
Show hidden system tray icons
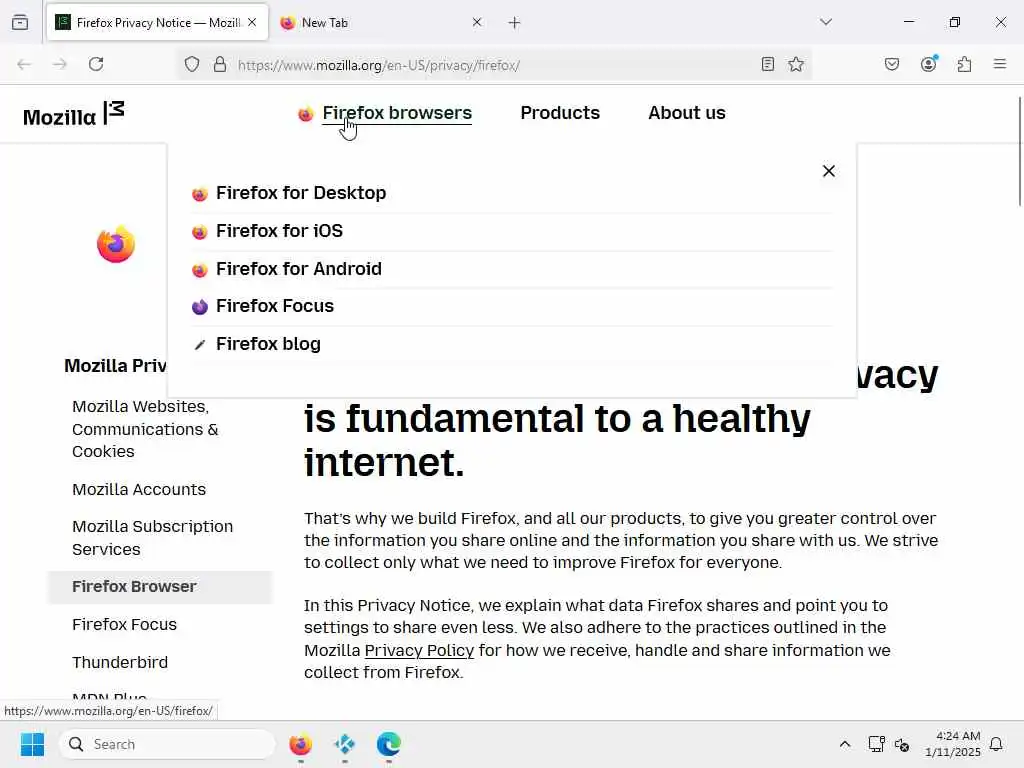pos(844,744)
